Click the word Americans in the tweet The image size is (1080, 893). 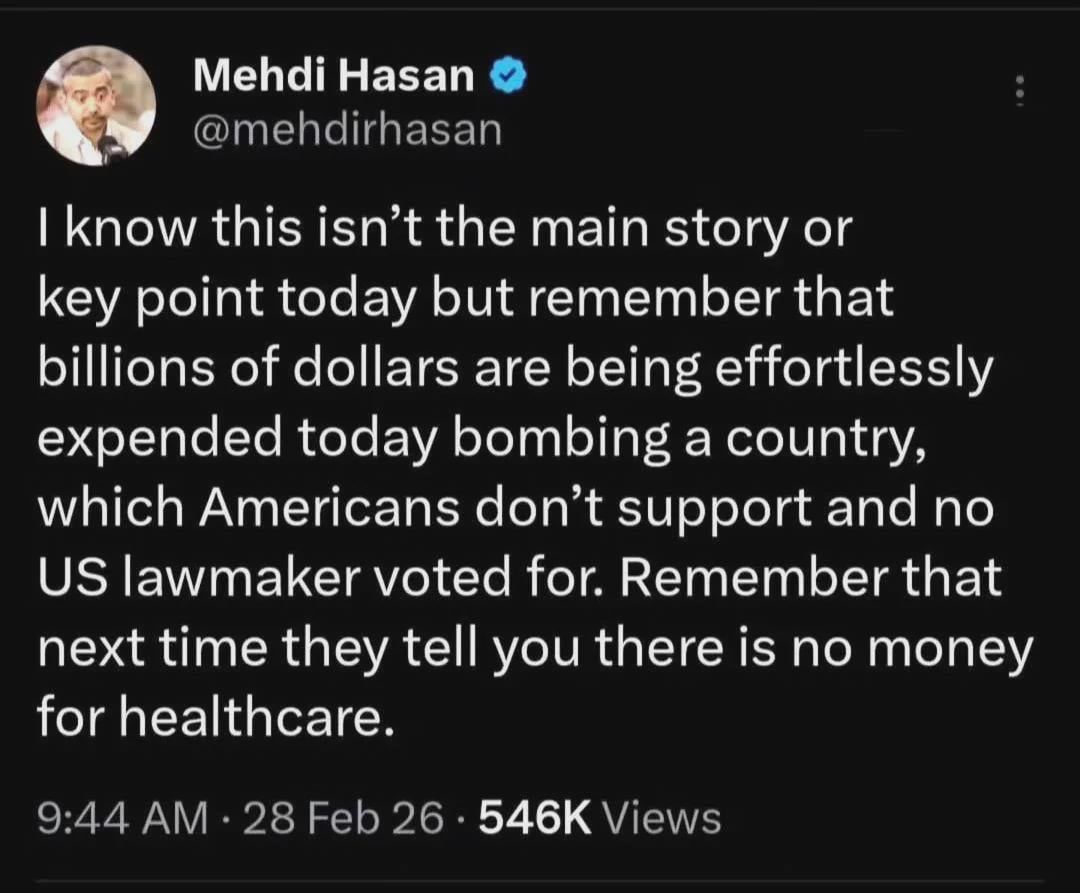click(x=319, y=508)
